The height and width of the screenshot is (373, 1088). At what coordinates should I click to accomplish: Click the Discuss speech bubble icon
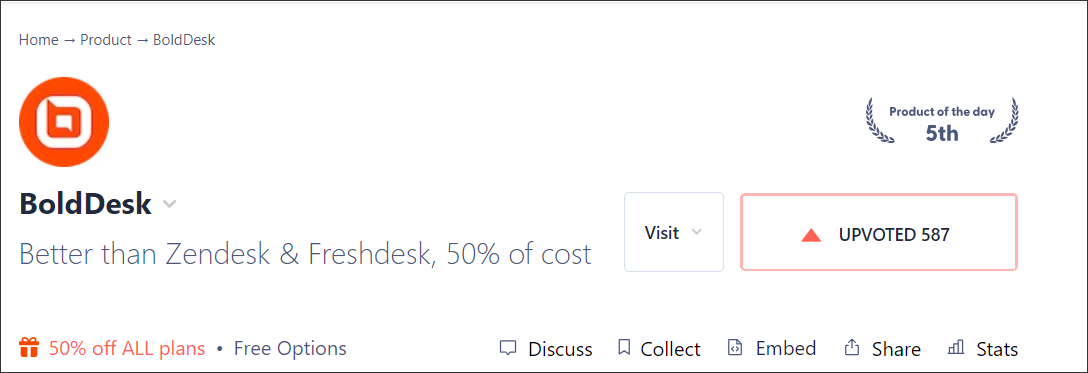pos(509,348)
